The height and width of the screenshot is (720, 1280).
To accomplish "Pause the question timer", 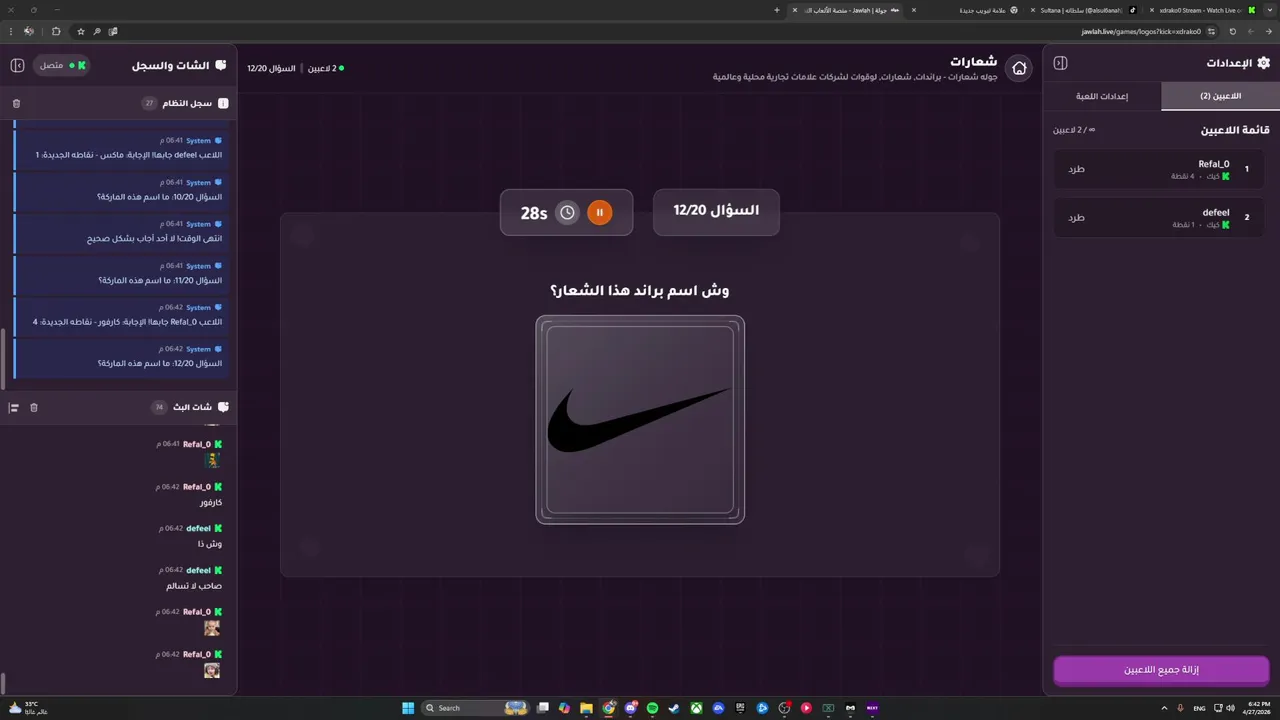I will tap(599, 212).
